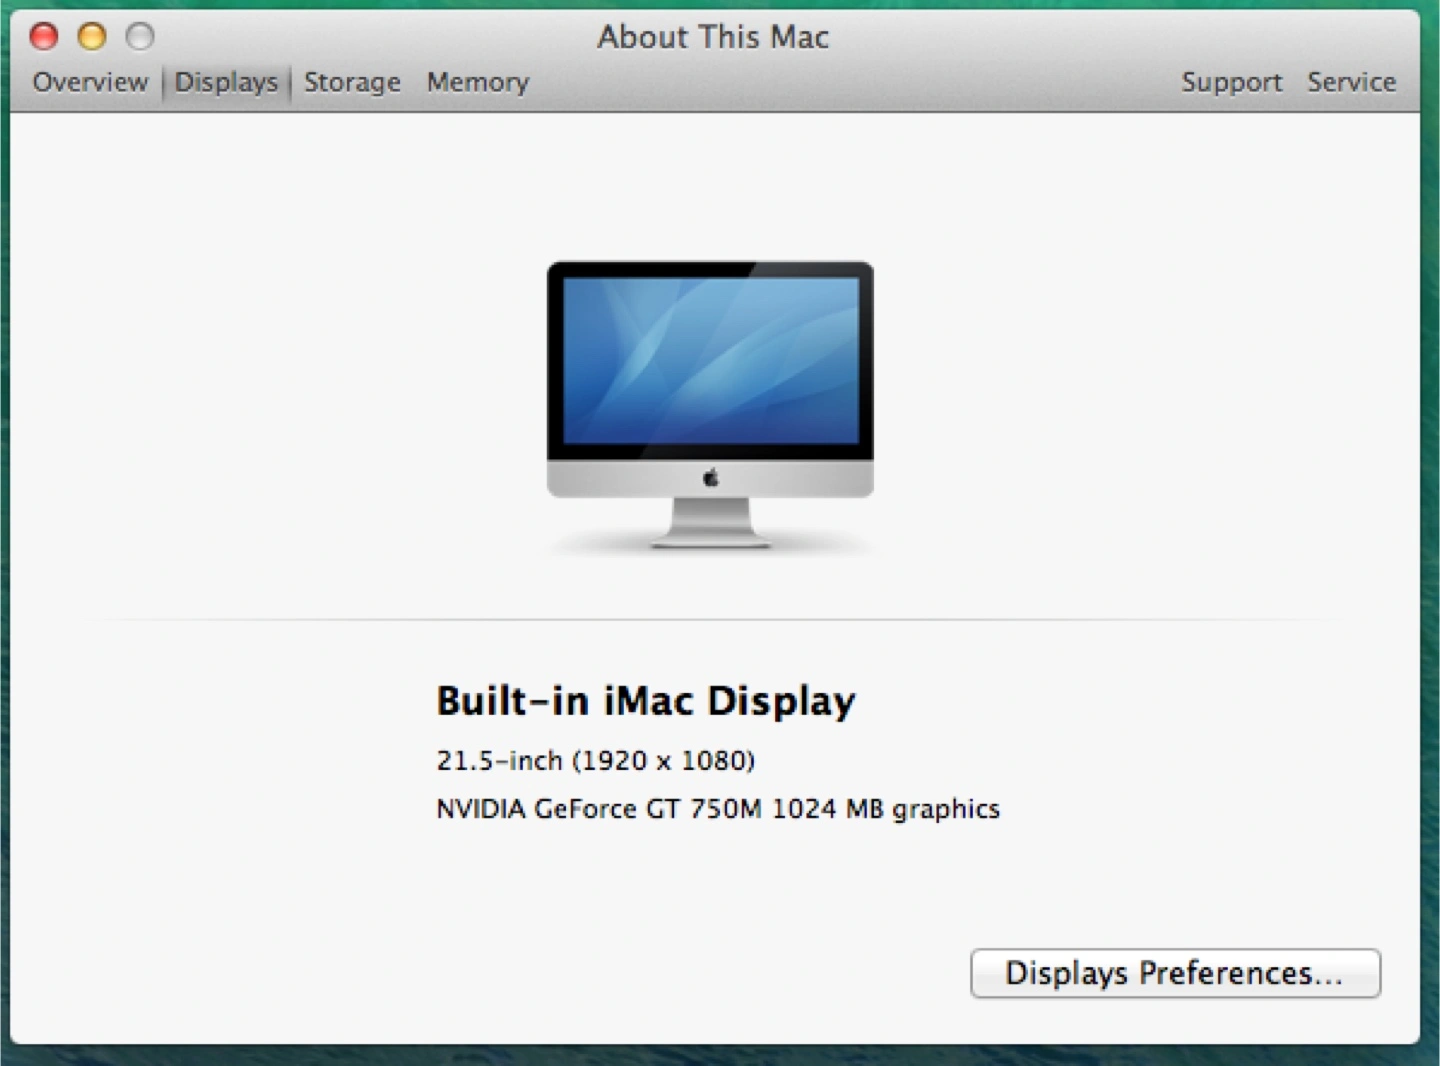Click the Displays Preferences button
The height and width of the screenshot is (1066, 1440).
[x=1175, y=973]
